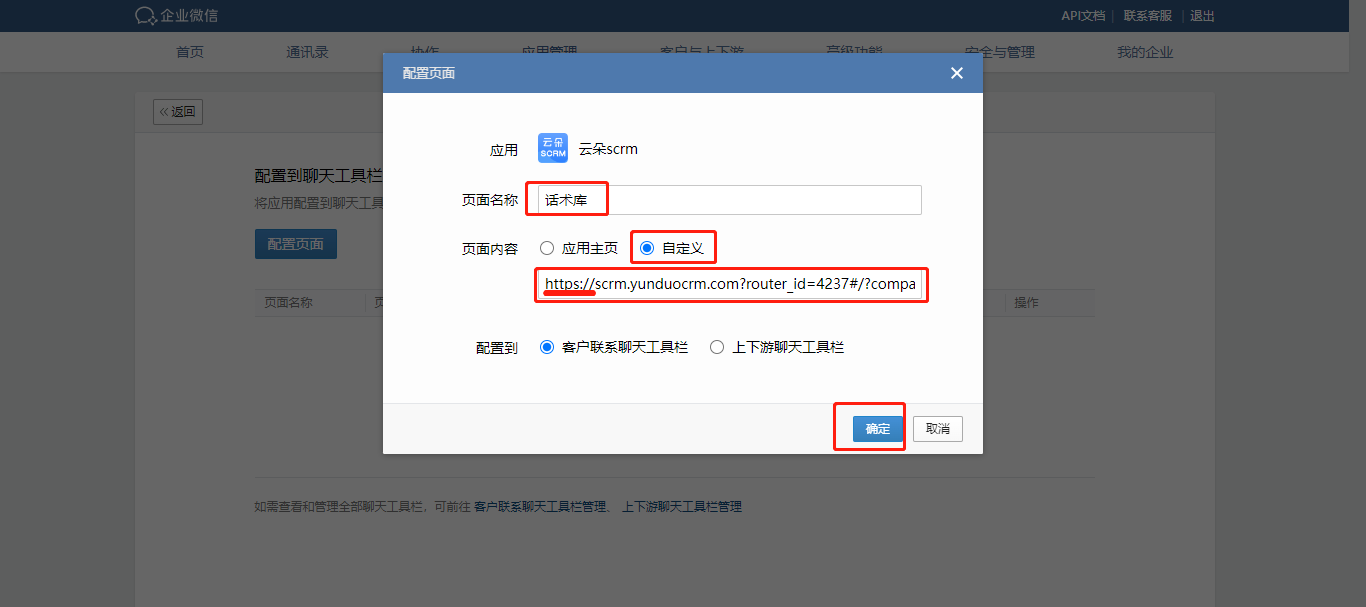This screenshot has width=1366, height=607.
Task: Open 客户联系聊天工具栏管理 link
Action: [x=540, y=507]
